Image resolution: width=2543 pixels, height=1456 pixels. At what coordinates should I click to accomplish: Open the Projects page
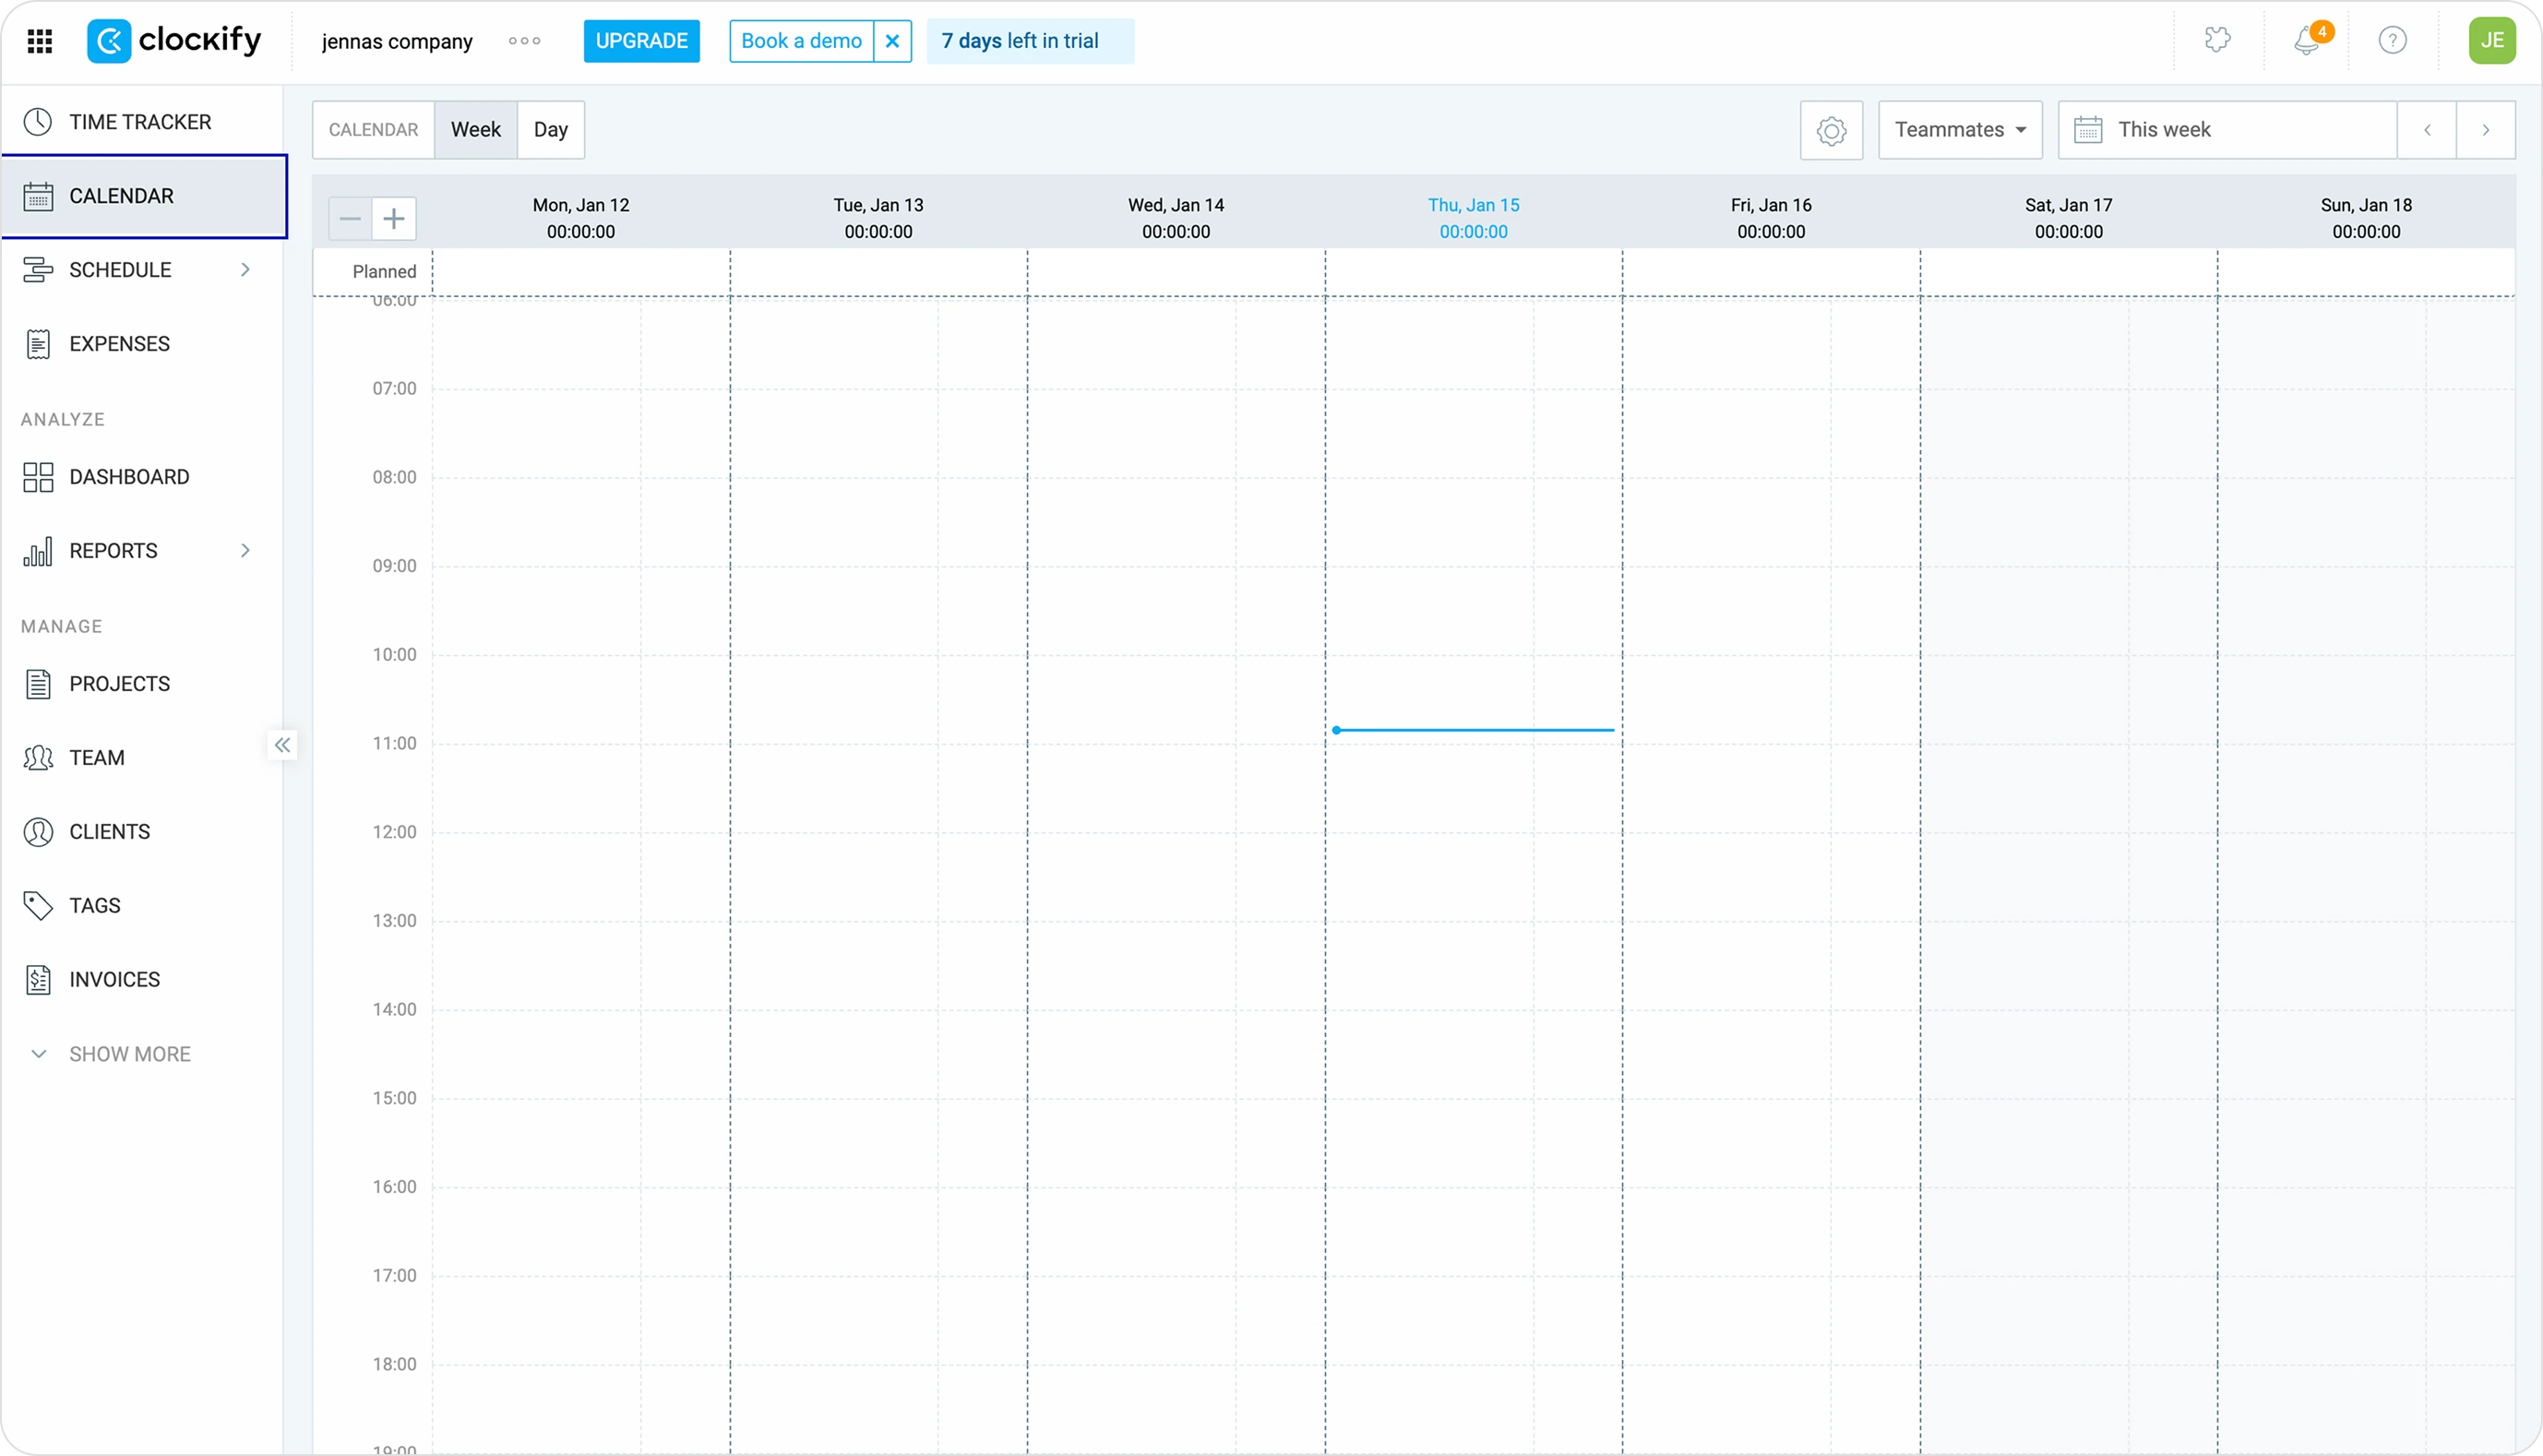119,684
